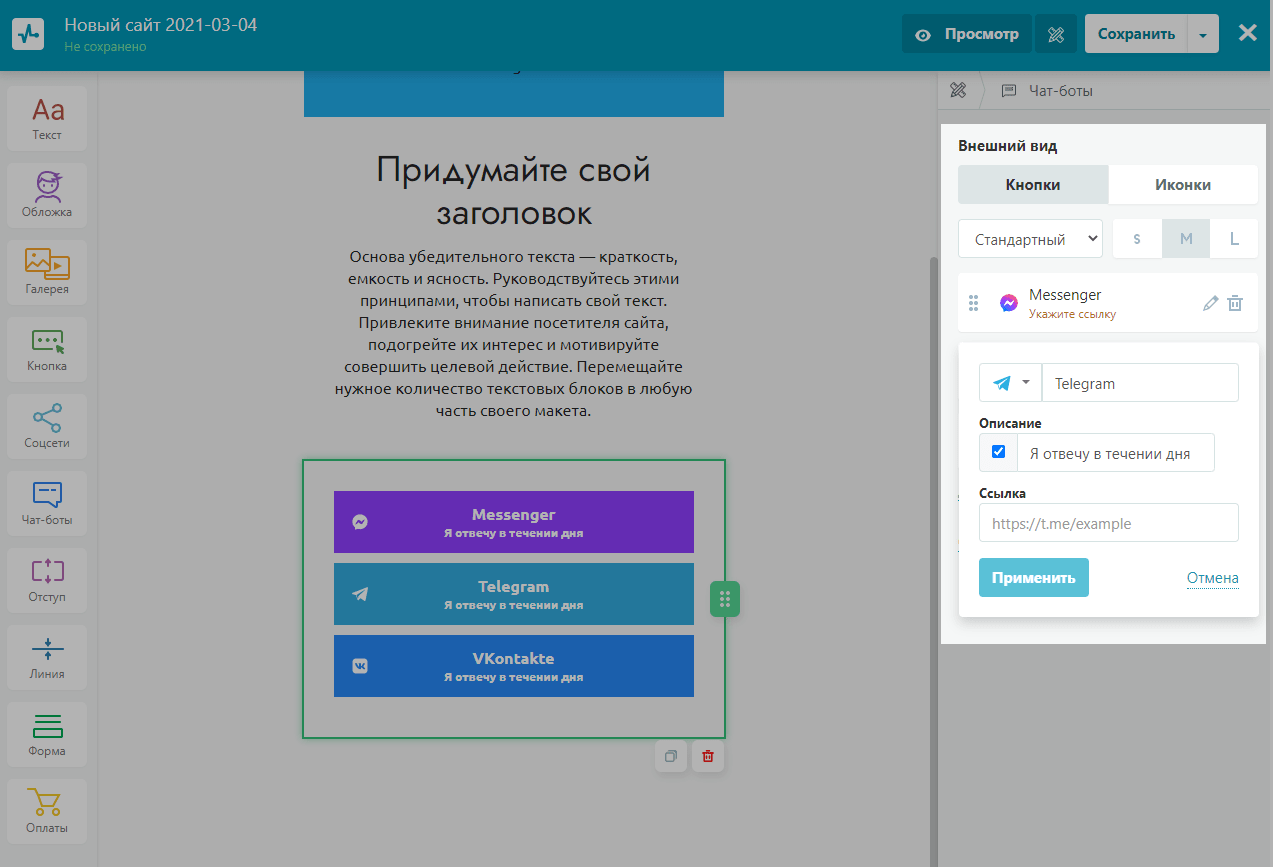Duplicate the selected chat-bot block
The height and width of the screenshot is (867, 1273).
[671, 756]
